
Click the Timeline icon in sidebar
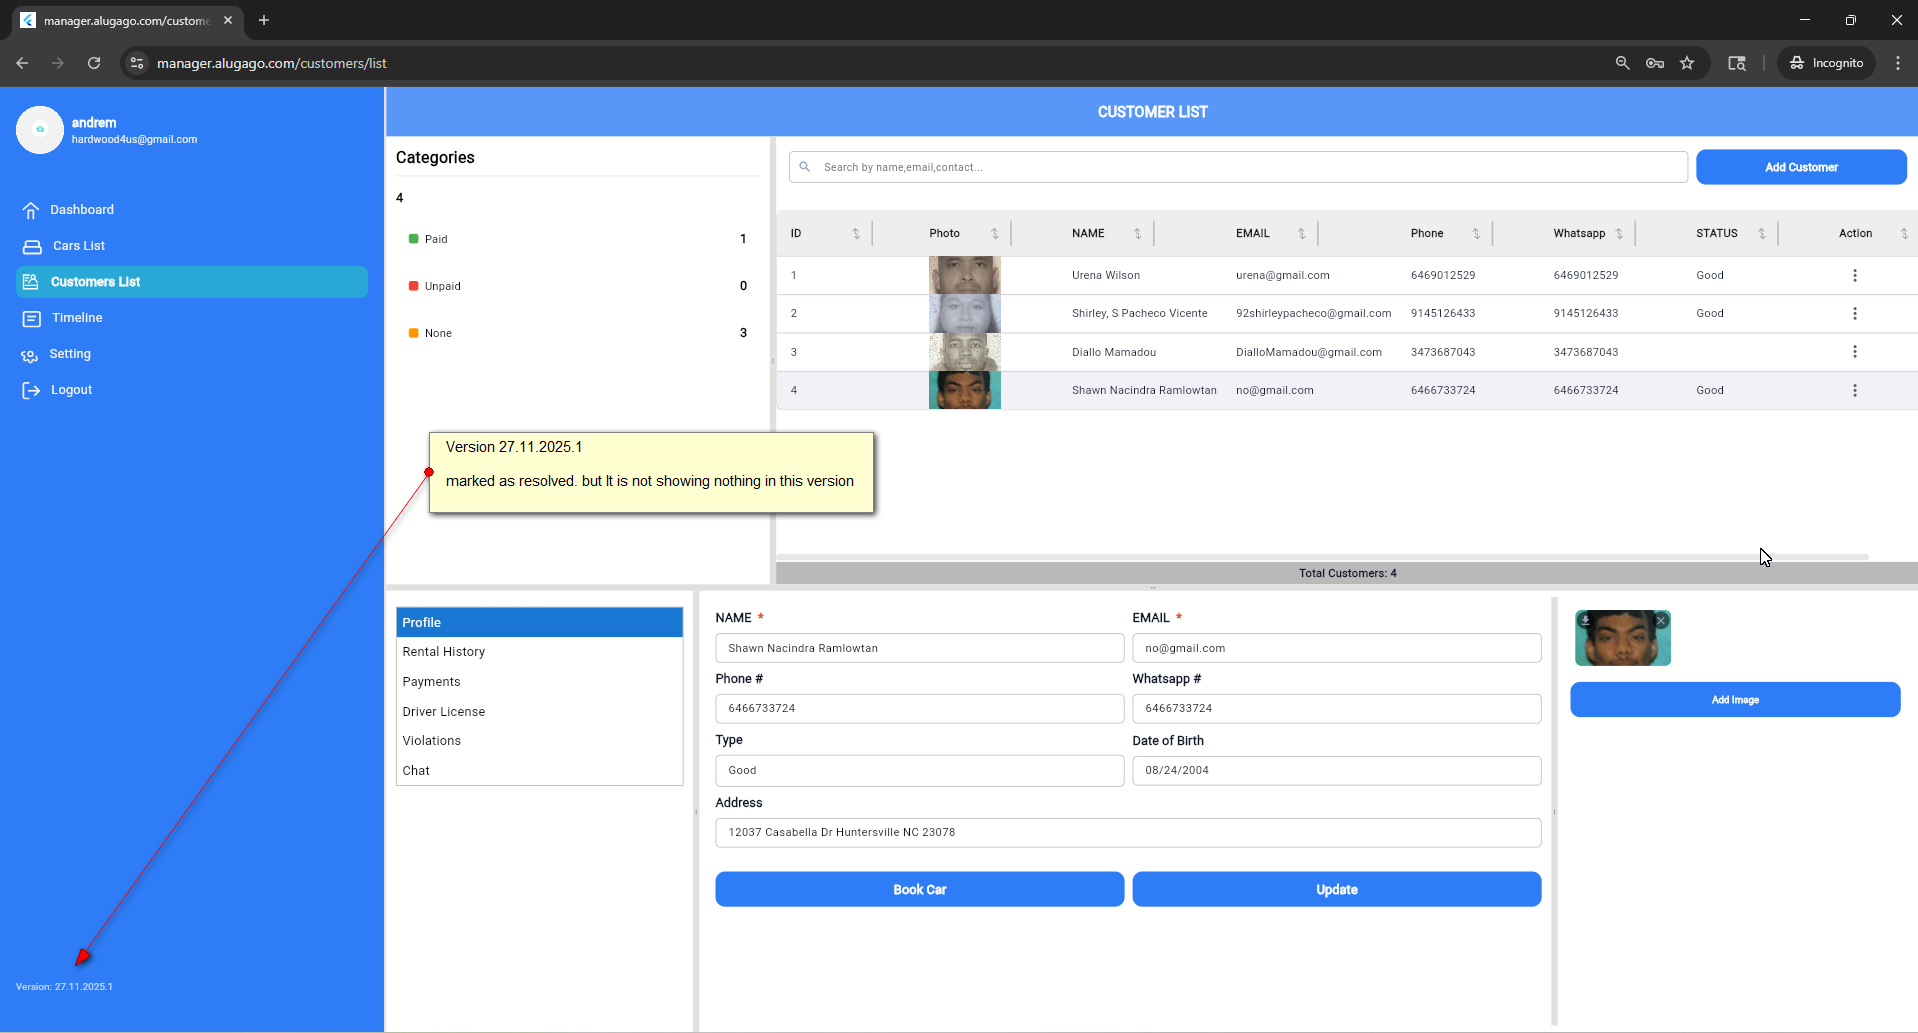tap(32, 318)
